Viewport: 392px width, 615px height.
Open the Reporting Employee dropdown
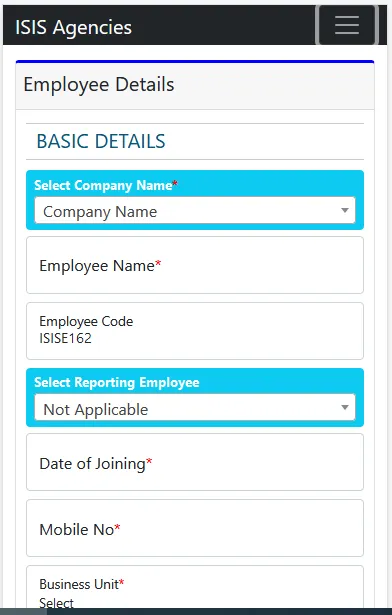click(195, 408)
